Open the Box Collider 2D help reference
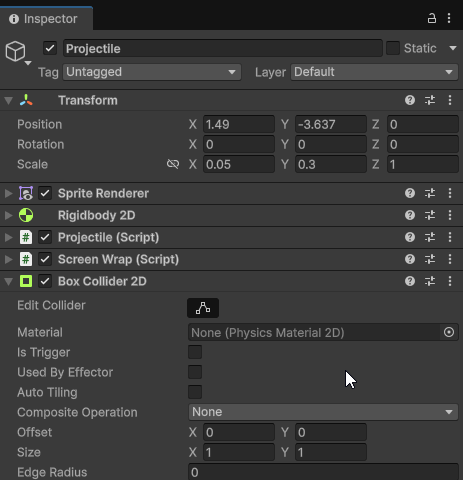The image size is (463, 480). pyautogui.click(x=410, y=281)
